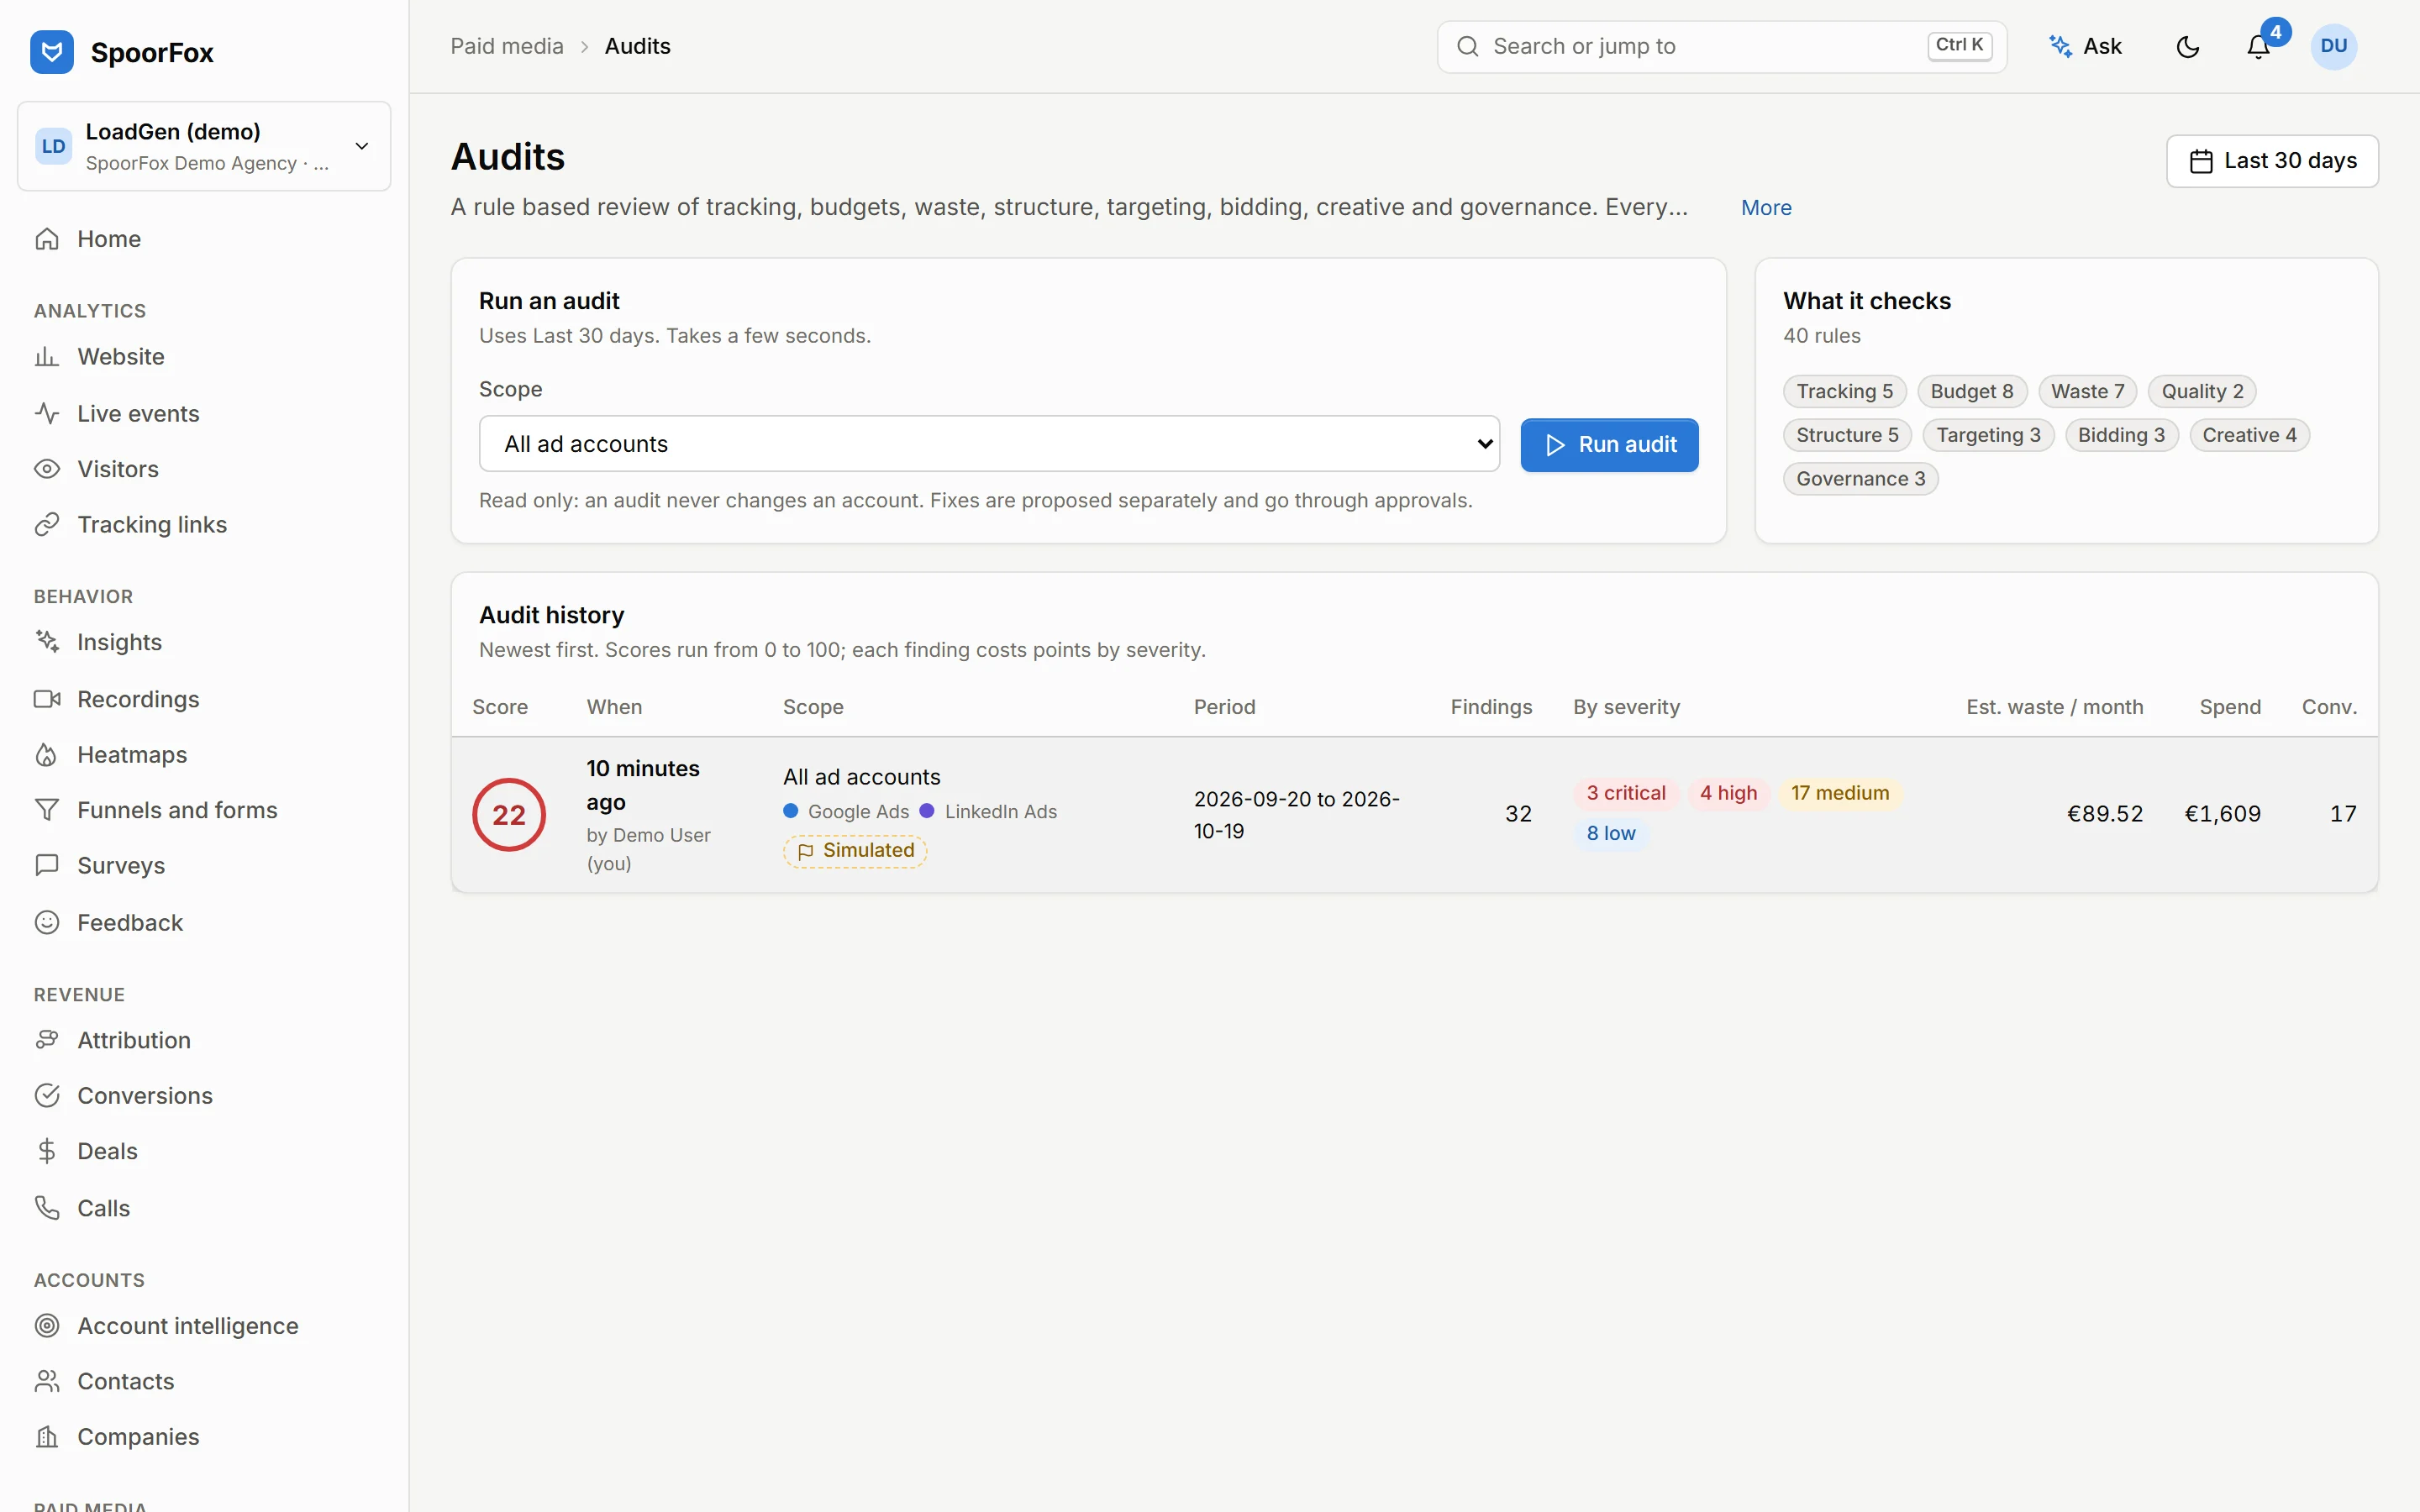Image resolution: width=2420 pixels, height=1512 pixels.
Task: Click the SpoorFox logo icon
Action: (x=52, y=52)
